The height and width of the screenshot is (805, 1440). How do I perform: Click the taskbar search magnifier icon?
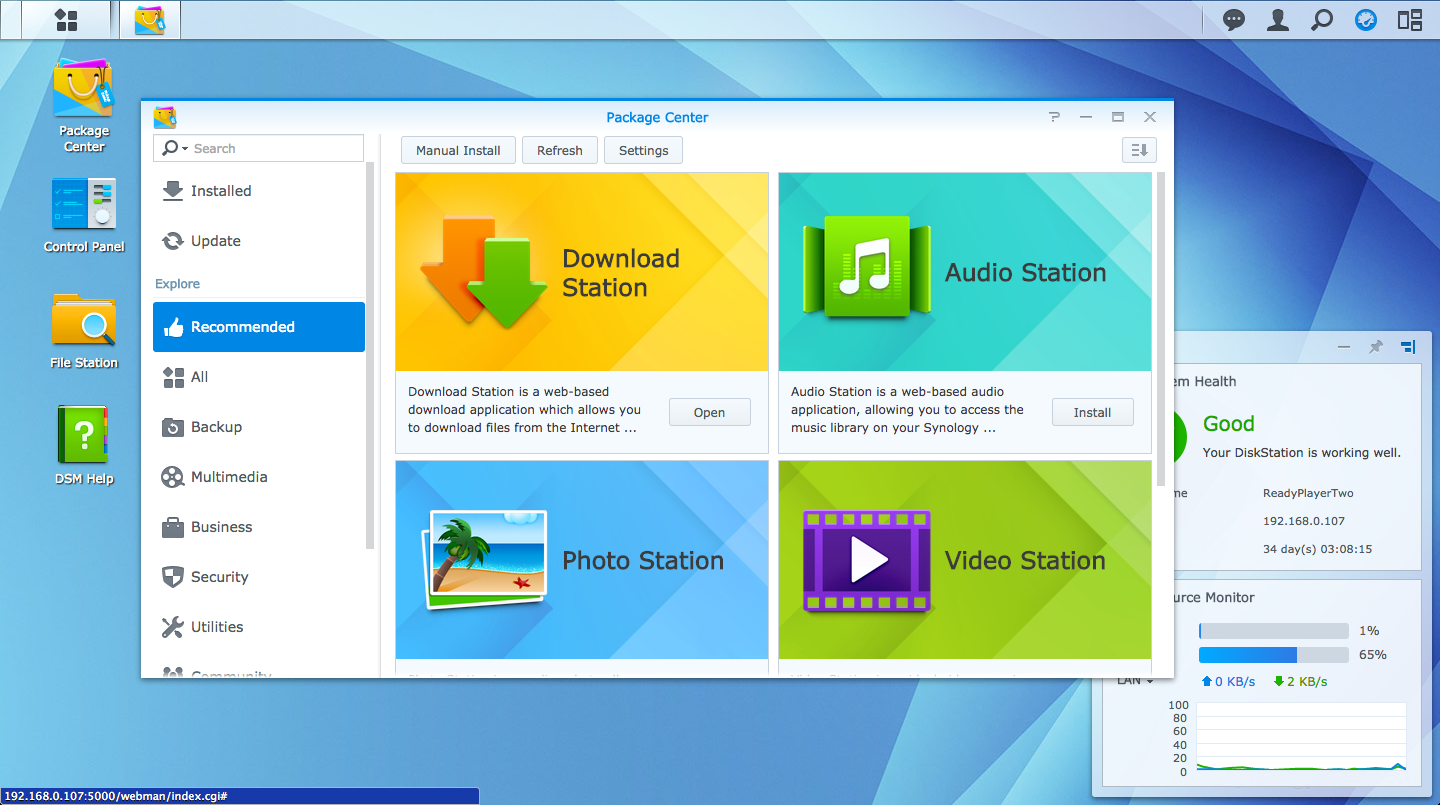1322,20
